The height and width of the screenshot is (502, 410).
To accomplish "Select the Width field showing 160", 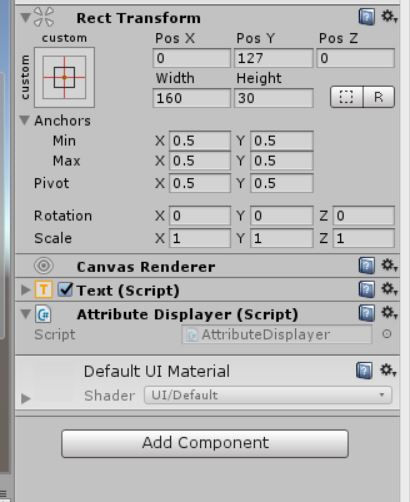I will point(192,98).
